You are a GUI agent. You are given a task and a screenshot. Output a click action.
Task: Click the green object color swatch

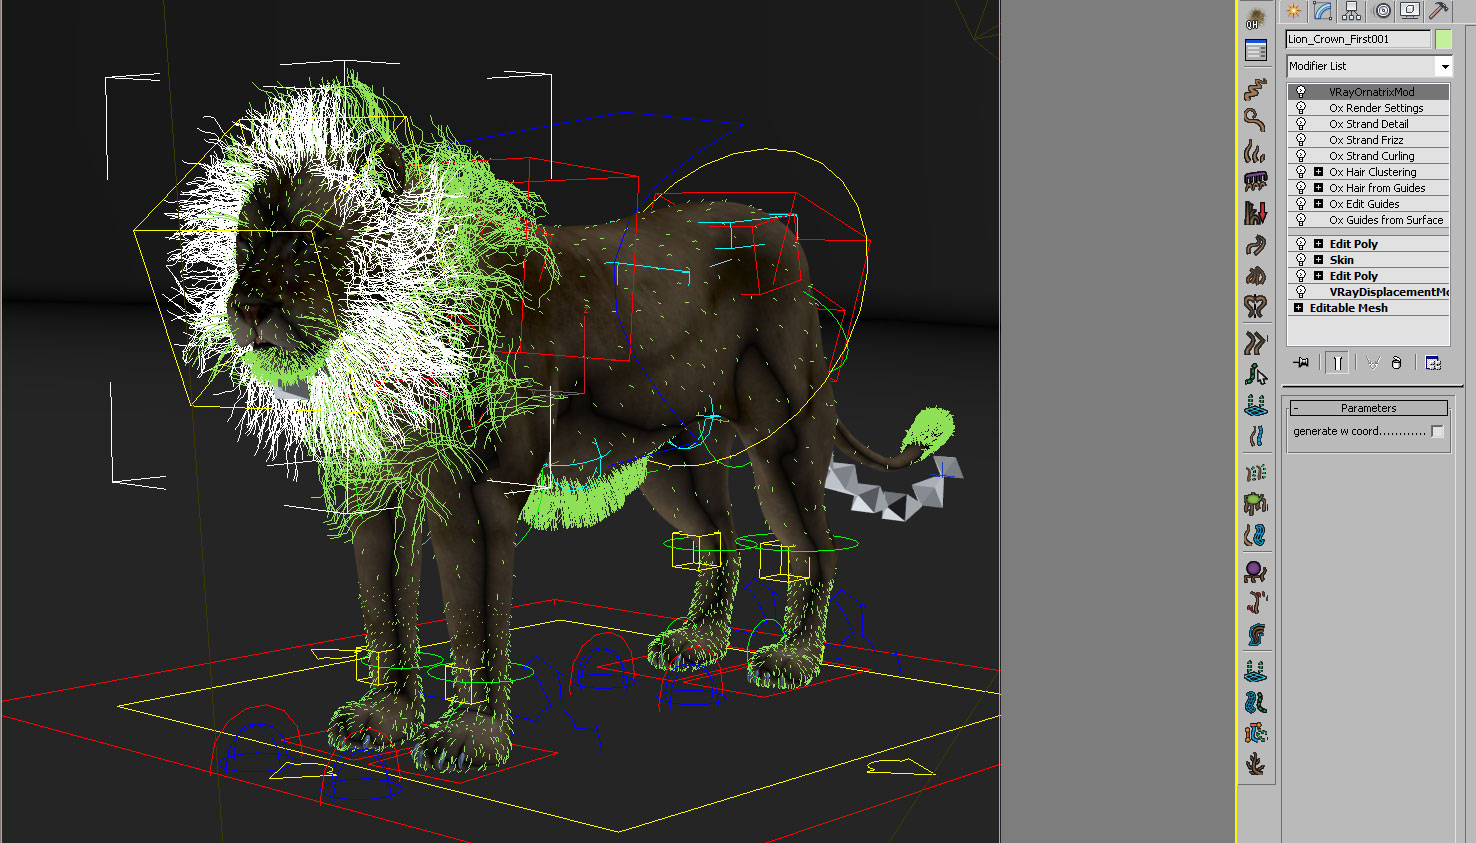click(1443, 39)
